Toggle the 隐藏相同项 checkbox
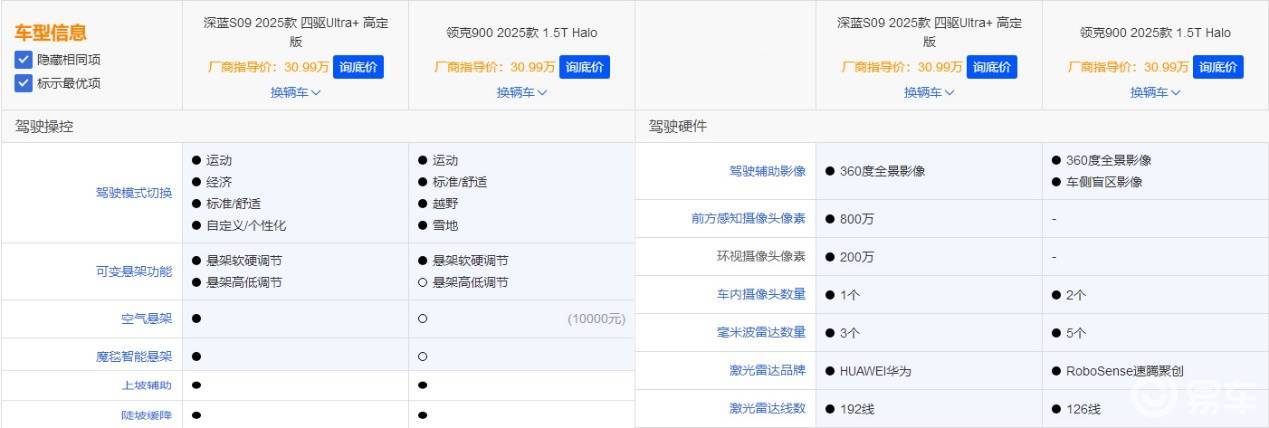1269x428 pixels. click(23, 60)
